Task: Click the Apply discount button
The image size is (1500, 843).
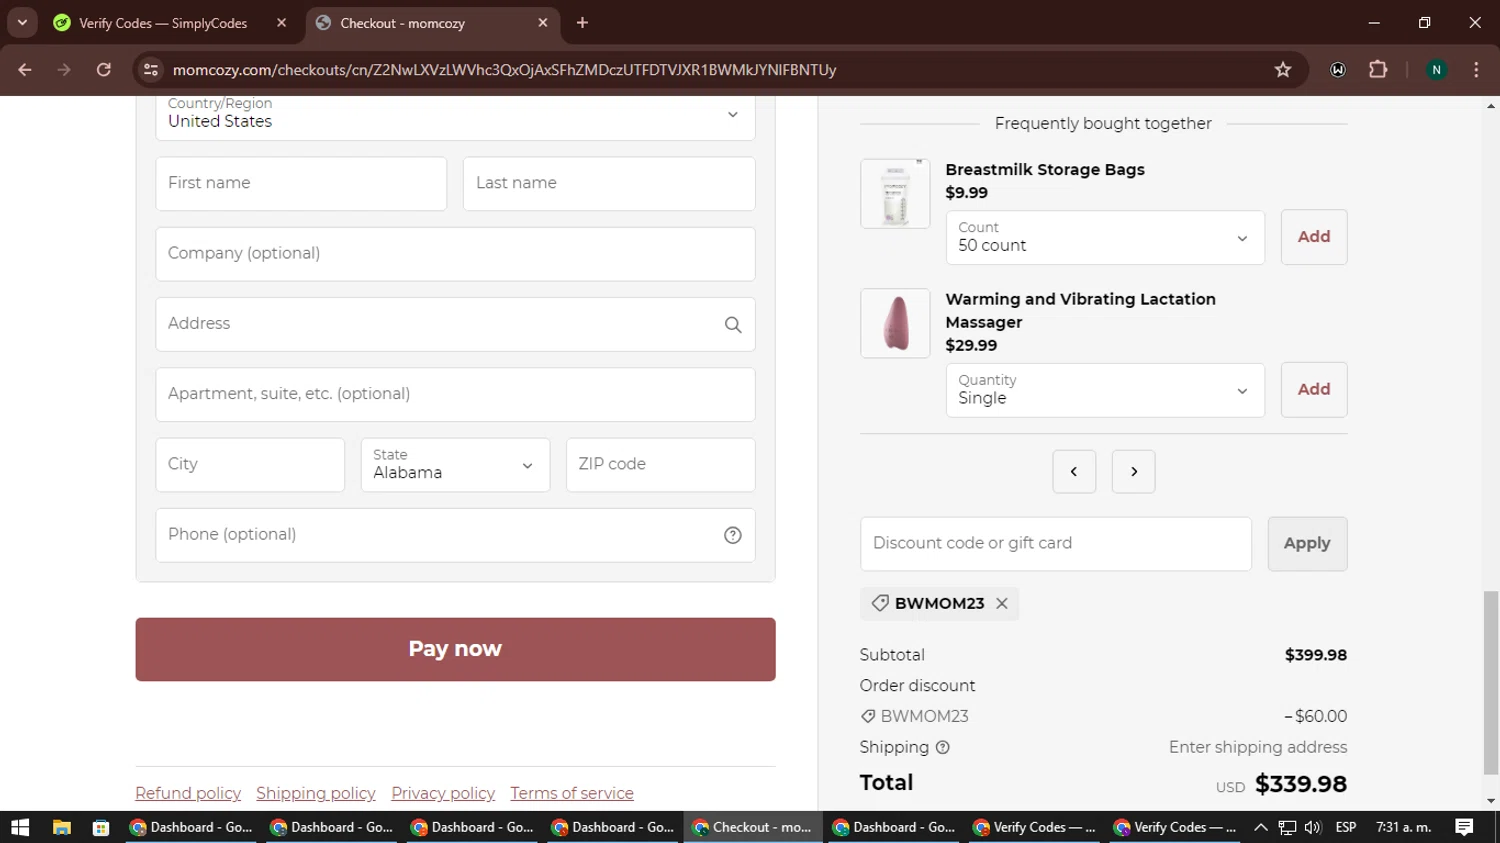Action: pos(1307,544)
